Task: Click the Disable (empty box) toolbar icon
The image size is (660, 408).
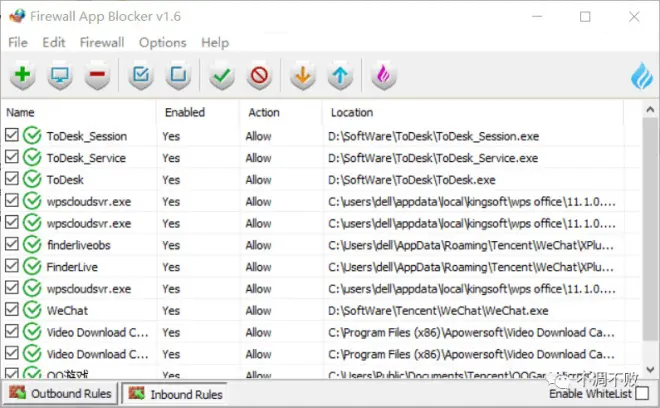Action: coord(178,76)
